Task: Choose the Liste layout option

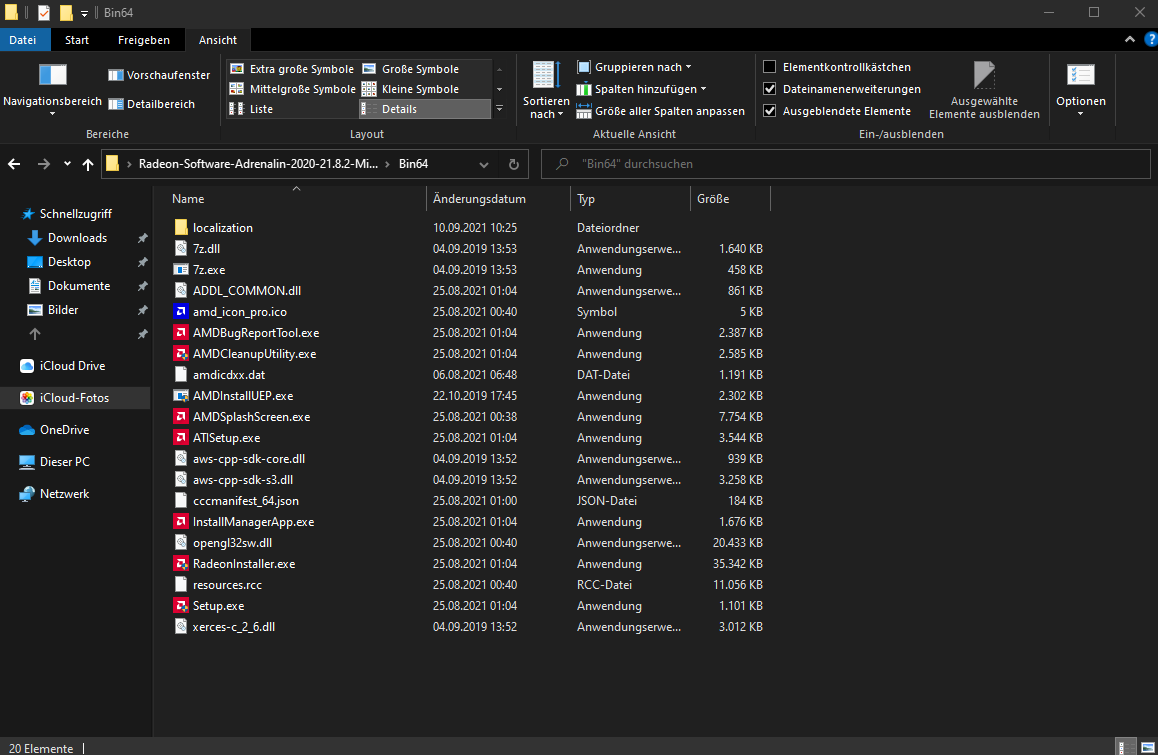Action: click(292, 109)
